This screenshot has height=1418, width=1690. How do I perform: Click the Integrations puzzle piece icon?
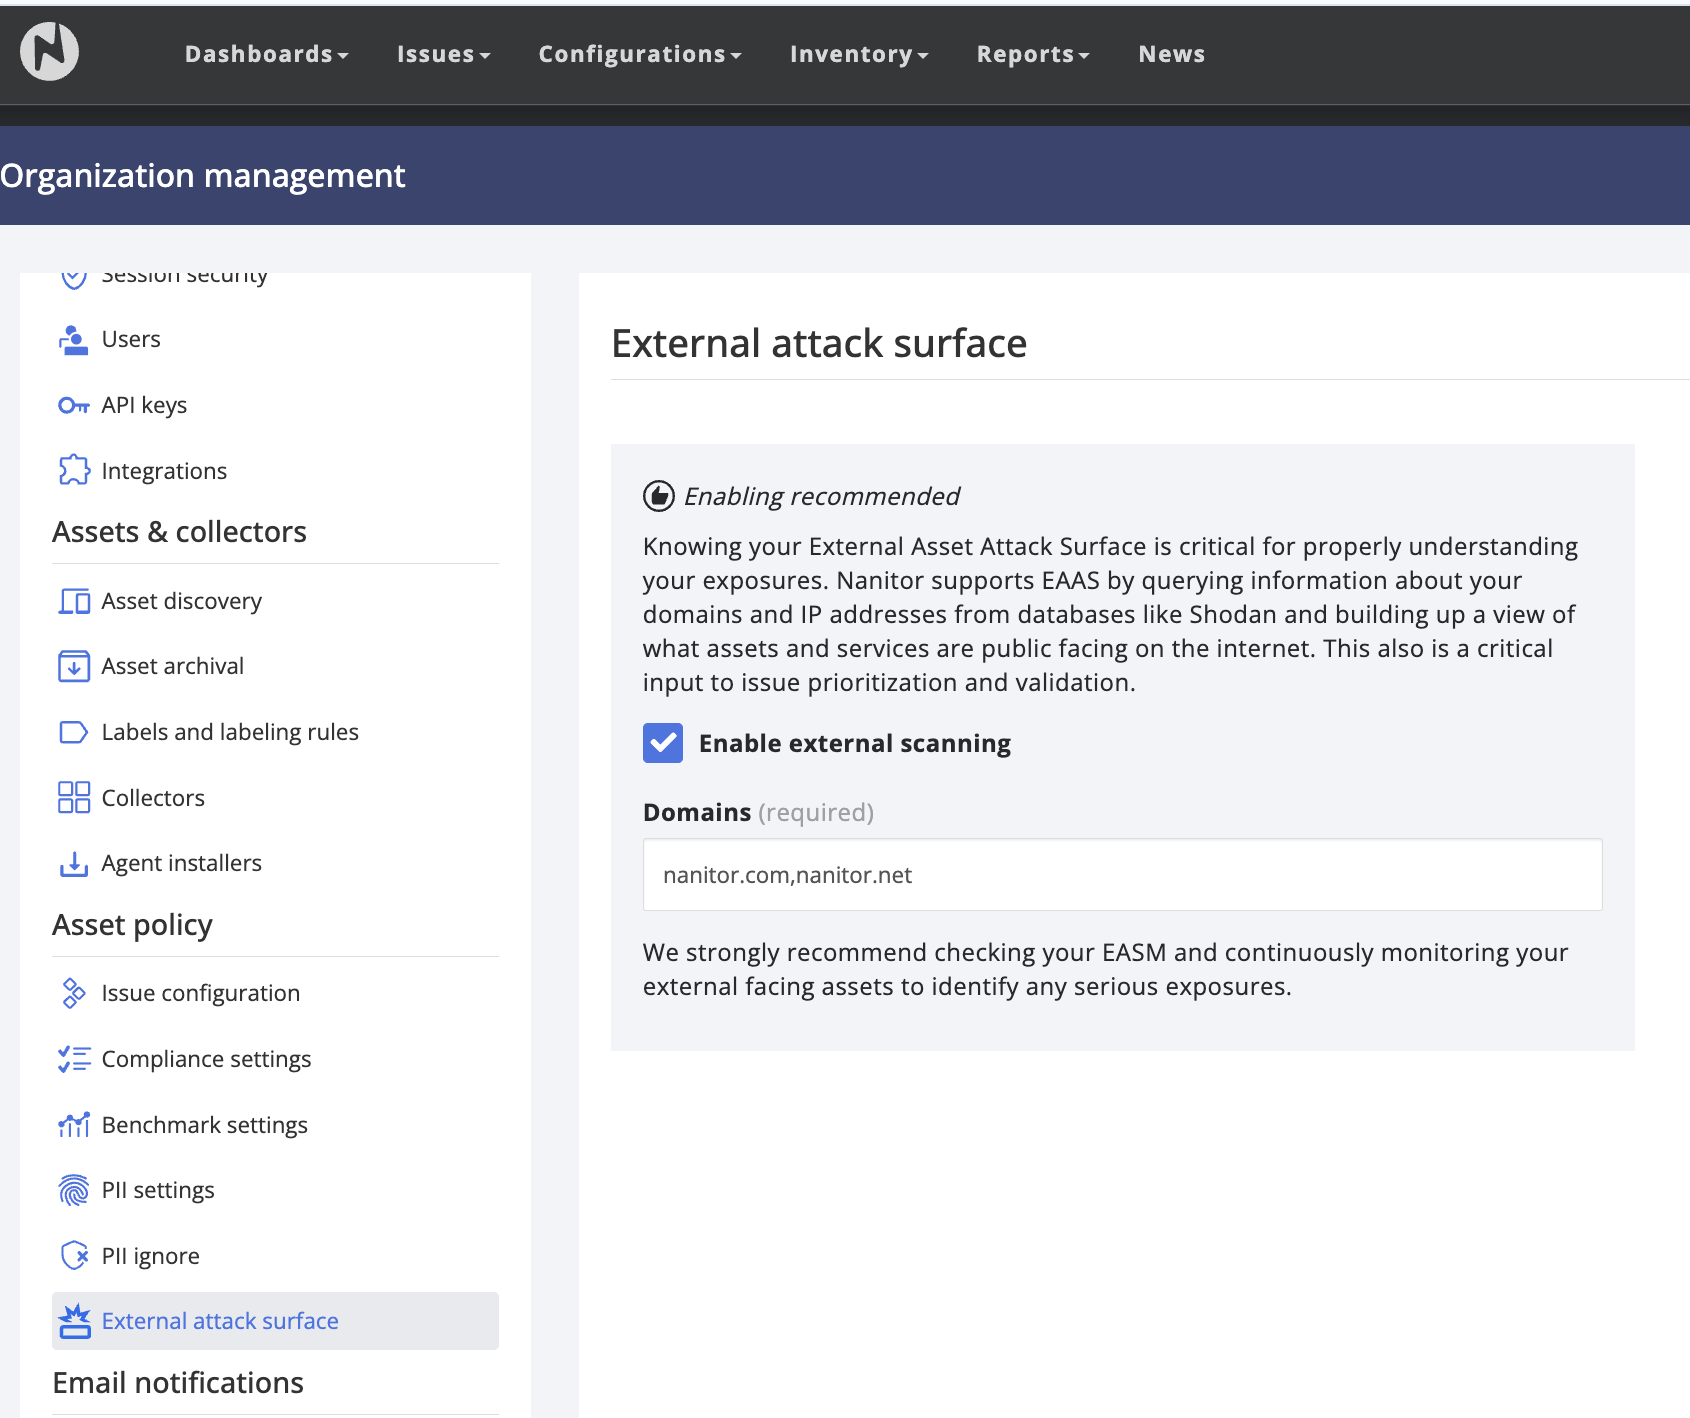[74, 471]
